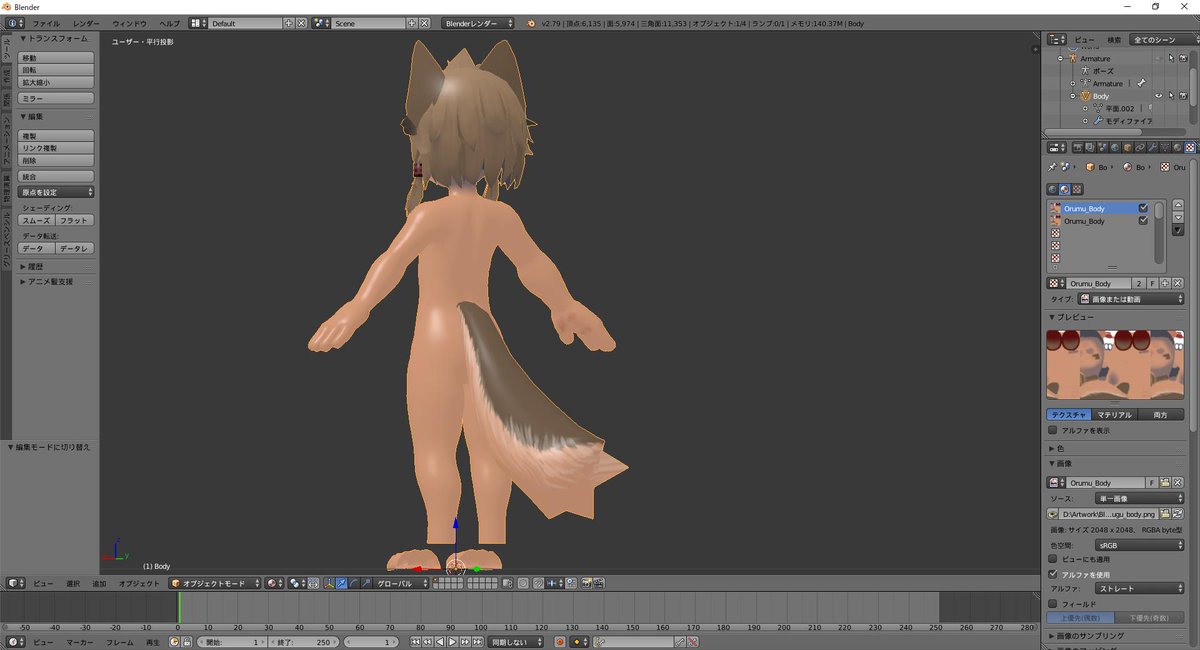
Task: Open the 3D view 追加 menu
Action: click(99, 583)
